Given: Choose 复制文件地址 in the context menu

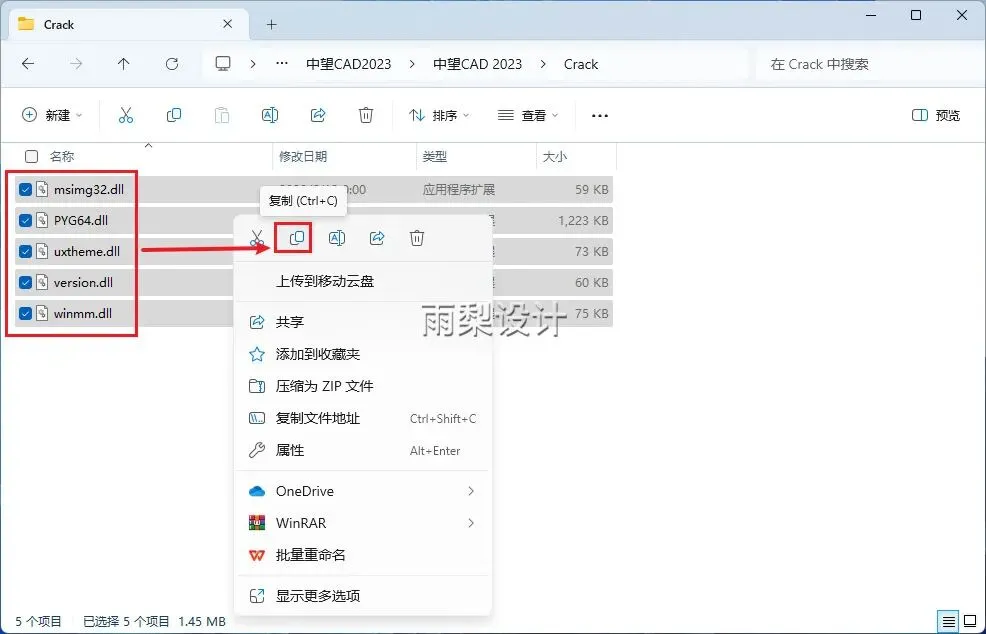Looking at the screenshot, I should tap(362, 418).
